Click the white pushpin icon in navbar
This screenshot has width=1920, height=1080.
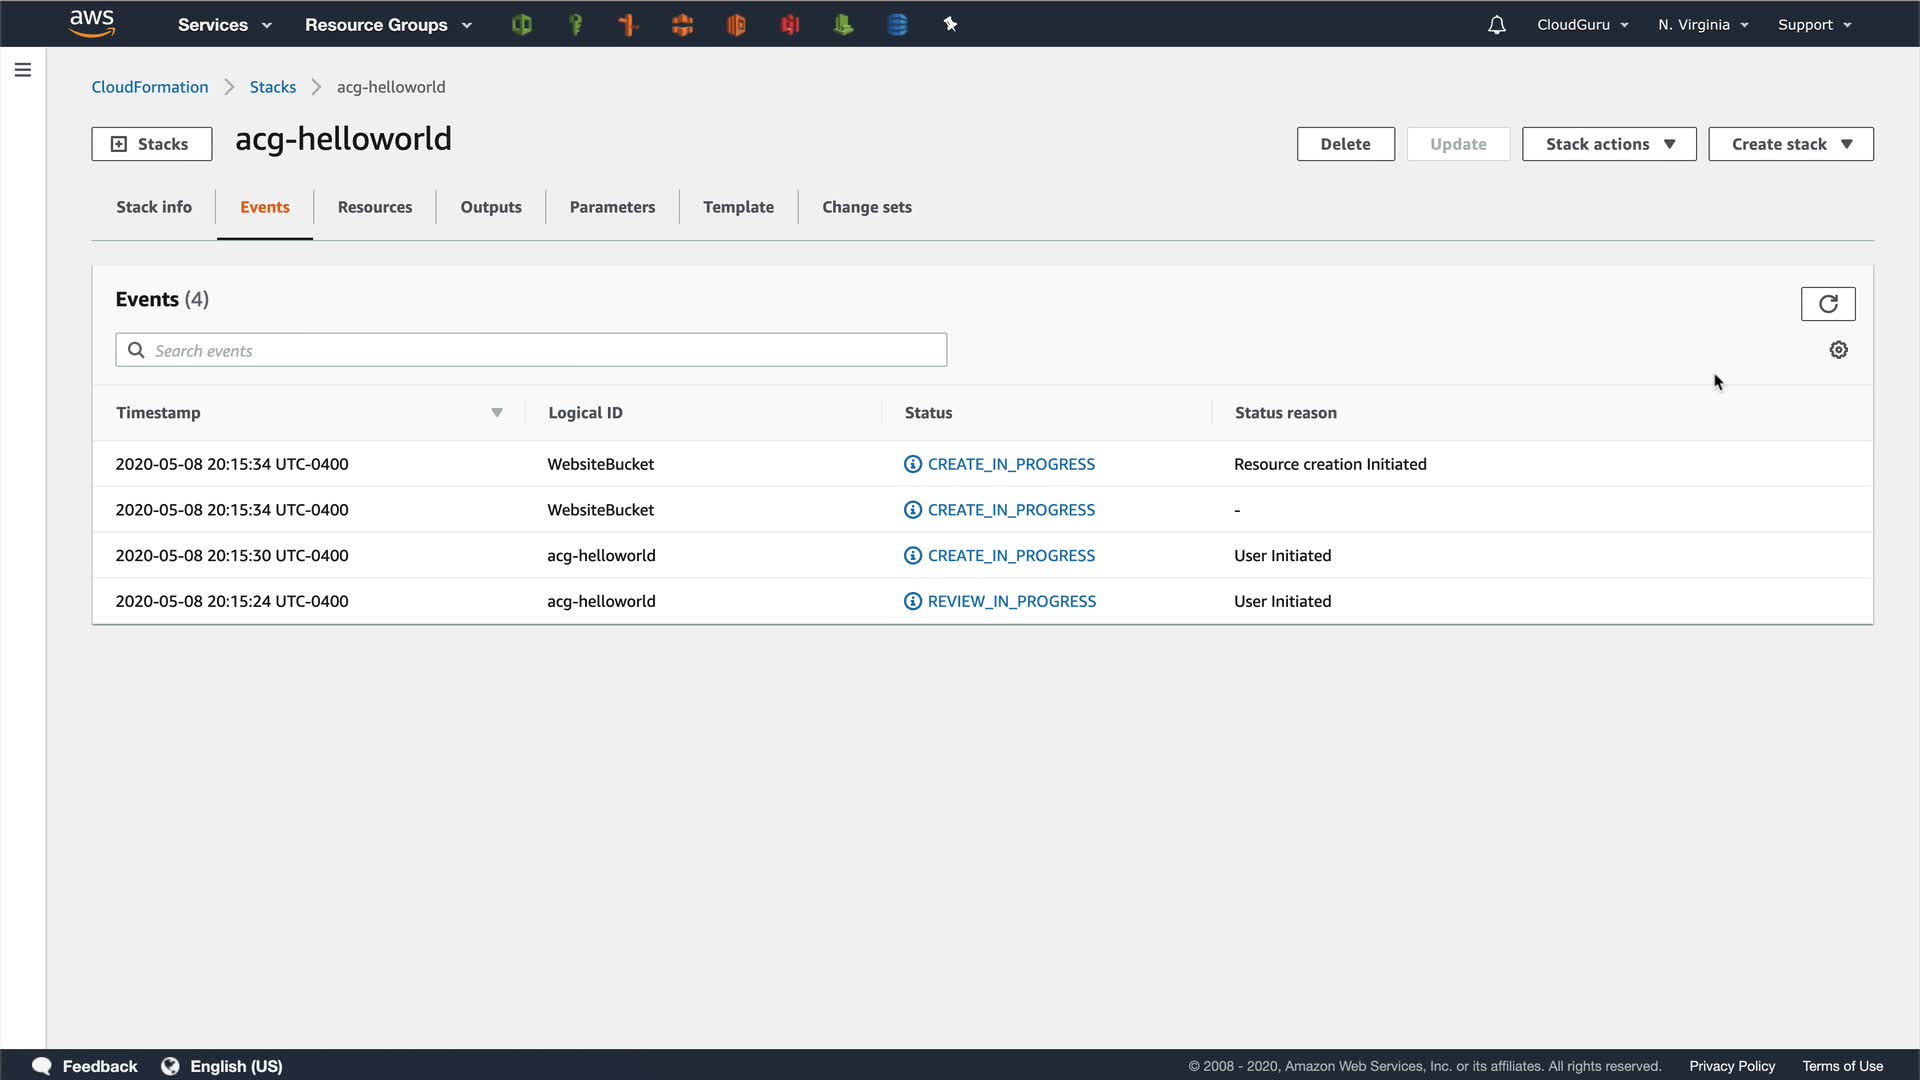click(950, 25)
